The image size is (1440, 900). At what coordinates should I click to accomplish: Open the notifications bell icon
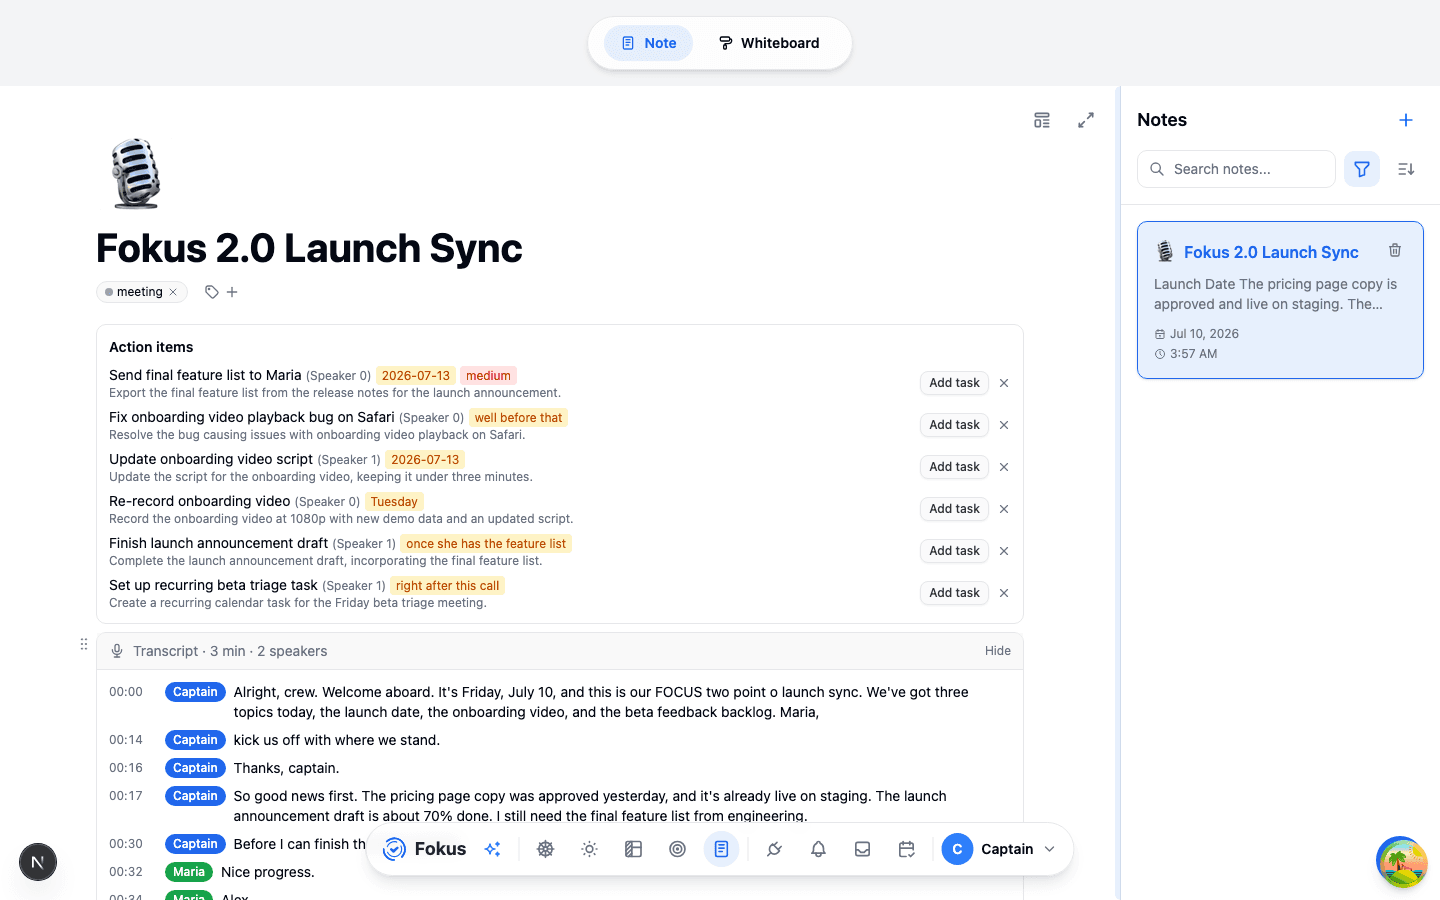point(818,849)
